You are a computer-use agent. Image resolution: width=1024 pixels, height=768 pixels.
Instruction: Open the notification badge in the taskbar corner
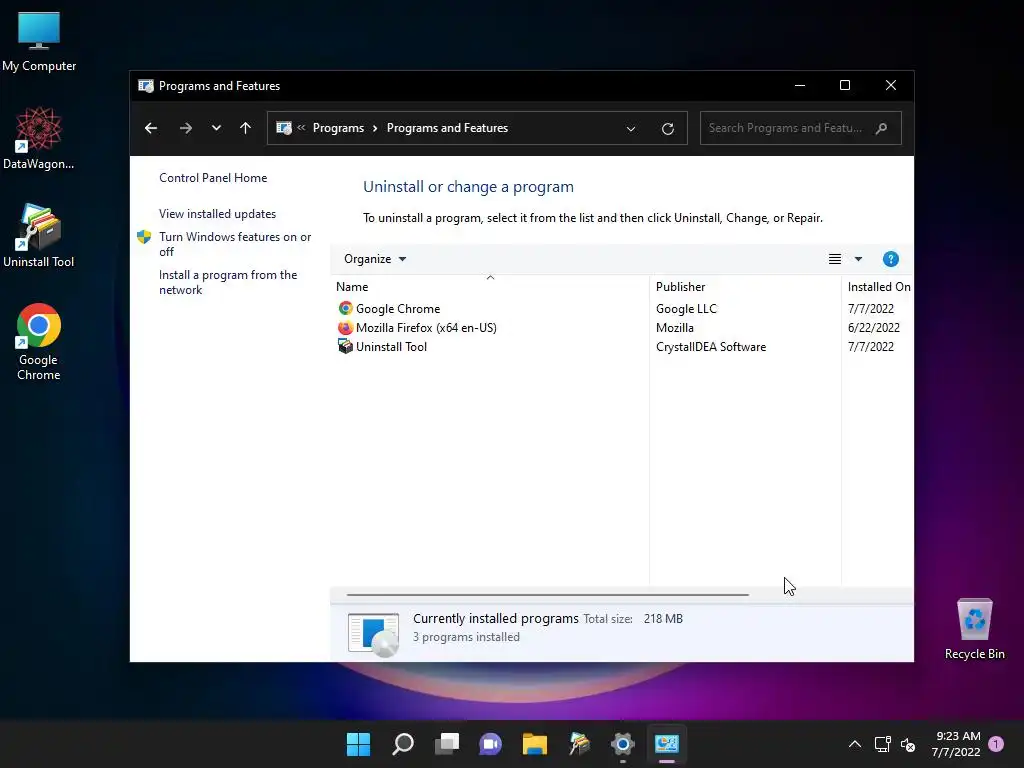click(x=996, y=744)
